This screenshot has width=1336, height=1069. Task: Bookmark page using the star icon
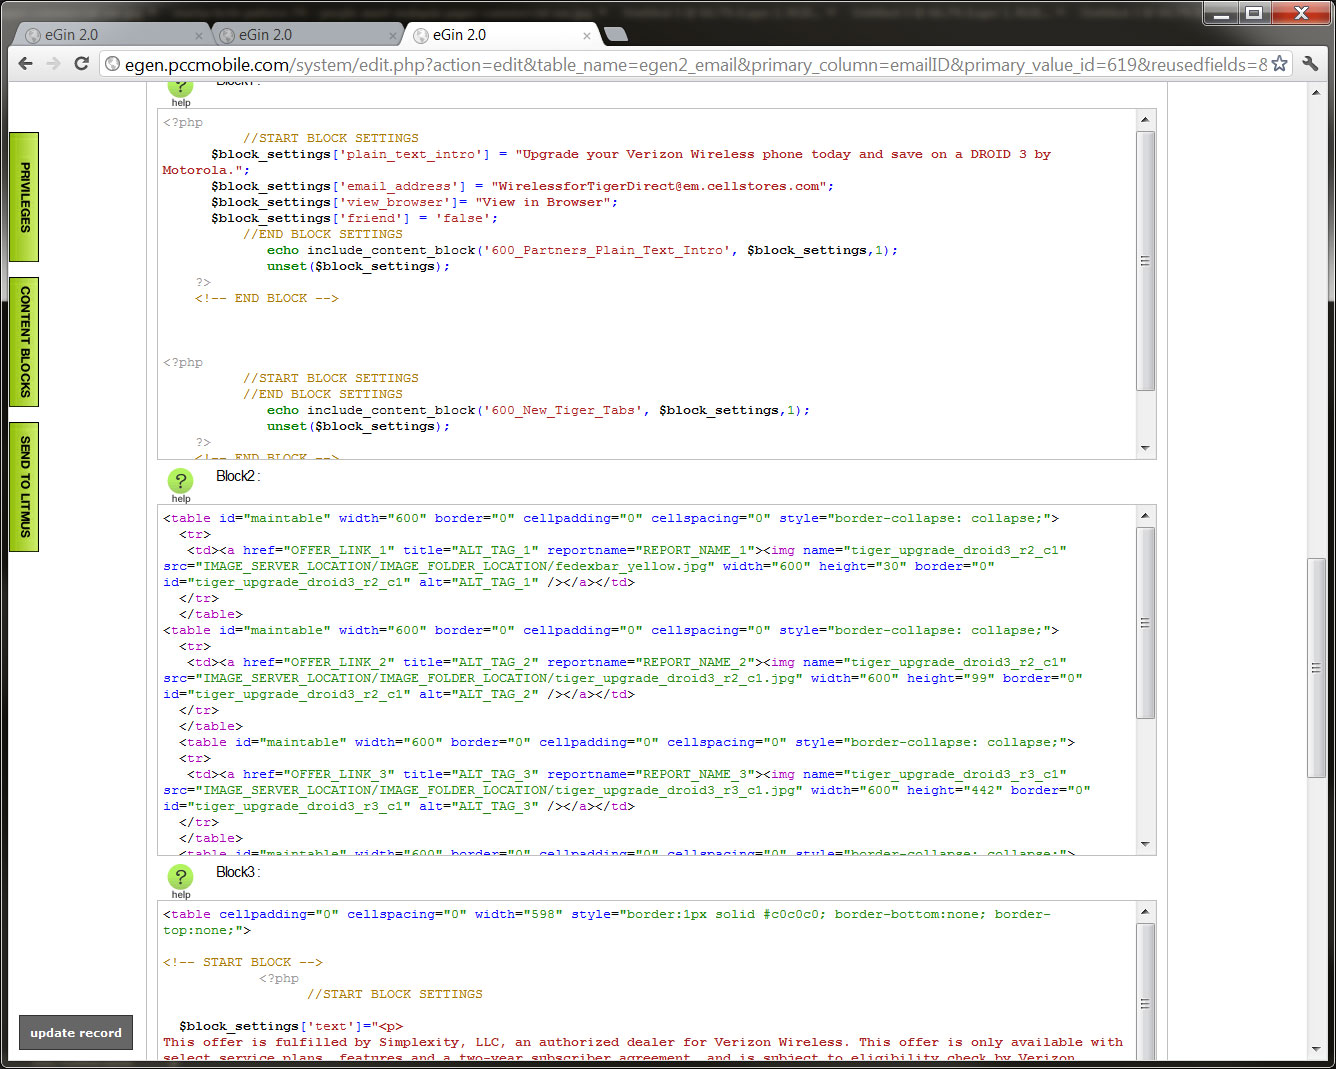(x=1279, y=64)
